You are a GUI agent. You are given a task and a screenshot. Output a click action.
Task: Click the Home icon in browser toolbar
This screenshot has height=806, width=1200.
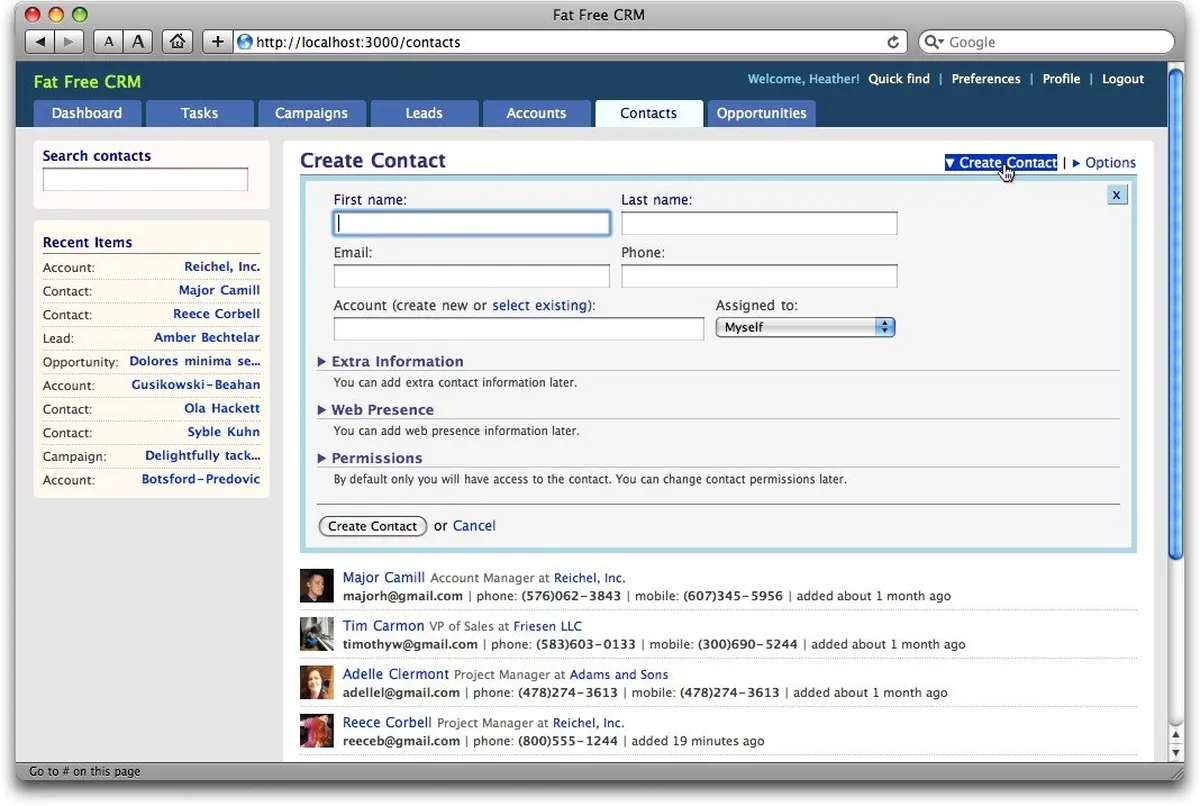[x=177, y=42]
